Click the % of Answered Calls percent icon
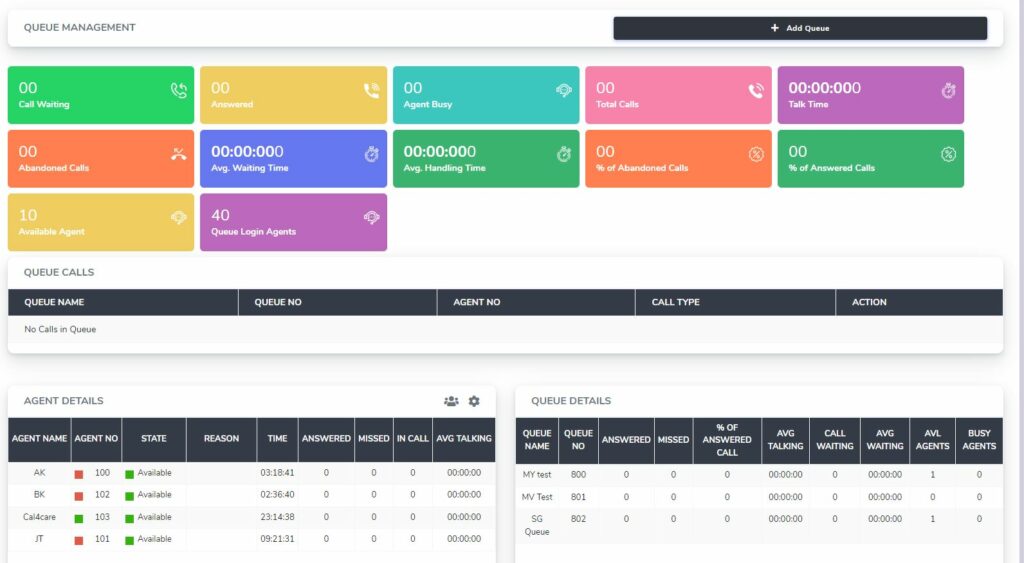 pos(948,154)
